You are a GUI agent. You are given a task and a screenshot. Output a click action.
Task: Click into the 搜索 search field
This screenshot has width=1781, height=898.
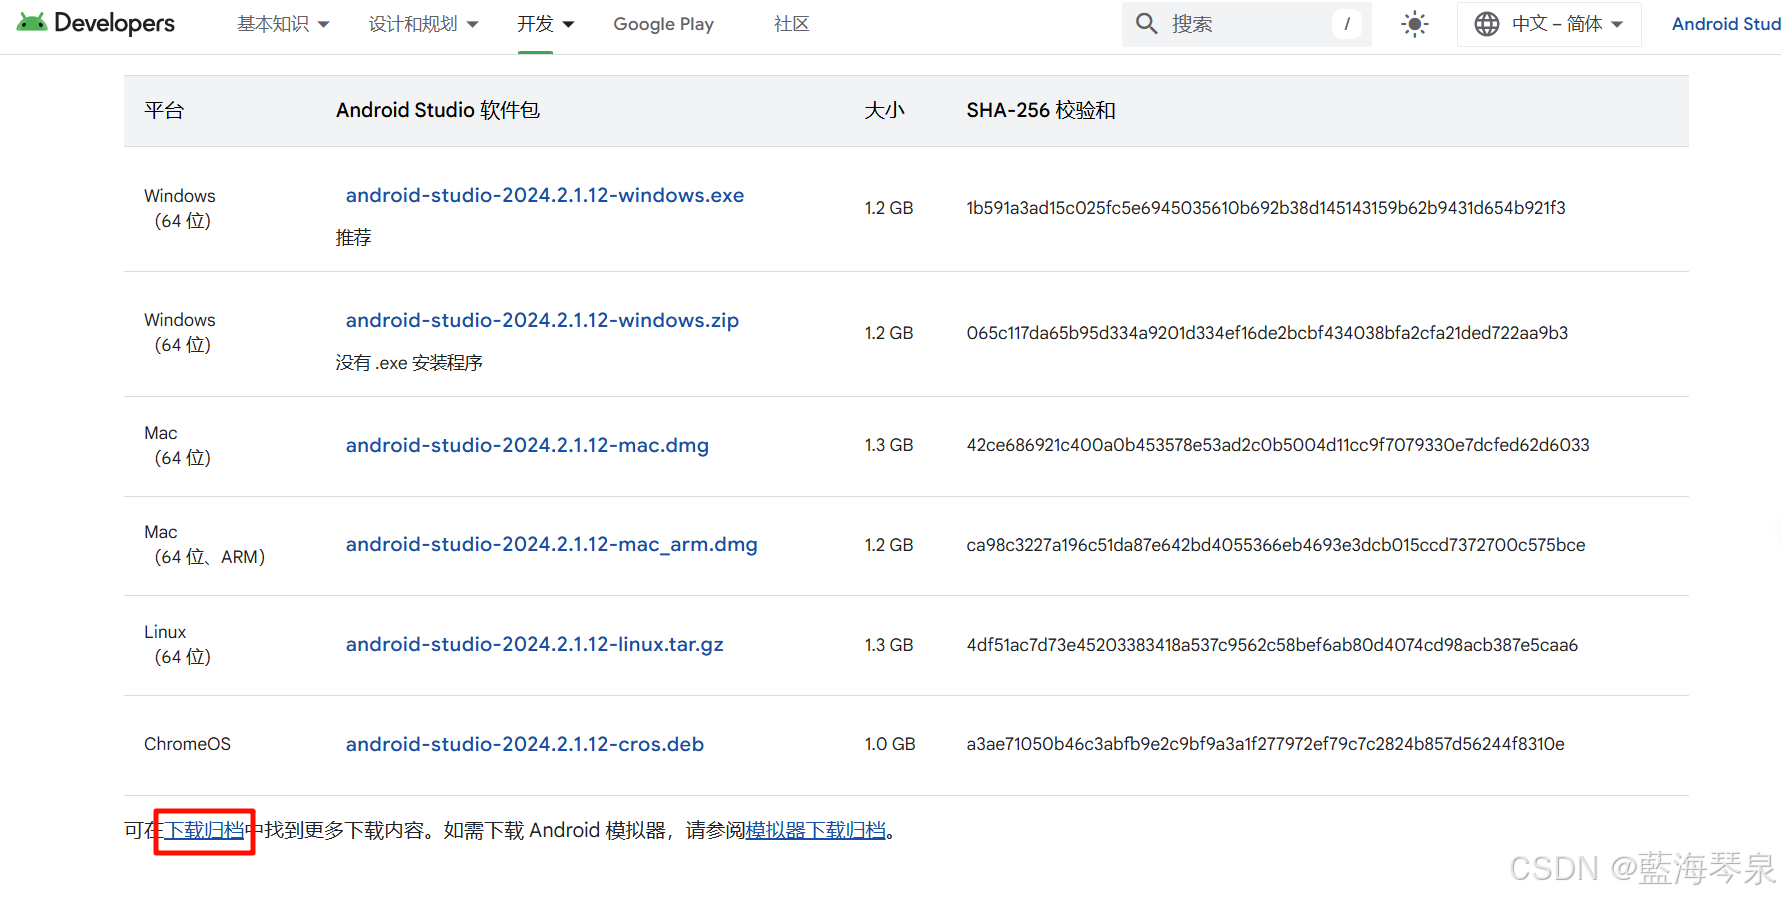[x=1246, y=24]
